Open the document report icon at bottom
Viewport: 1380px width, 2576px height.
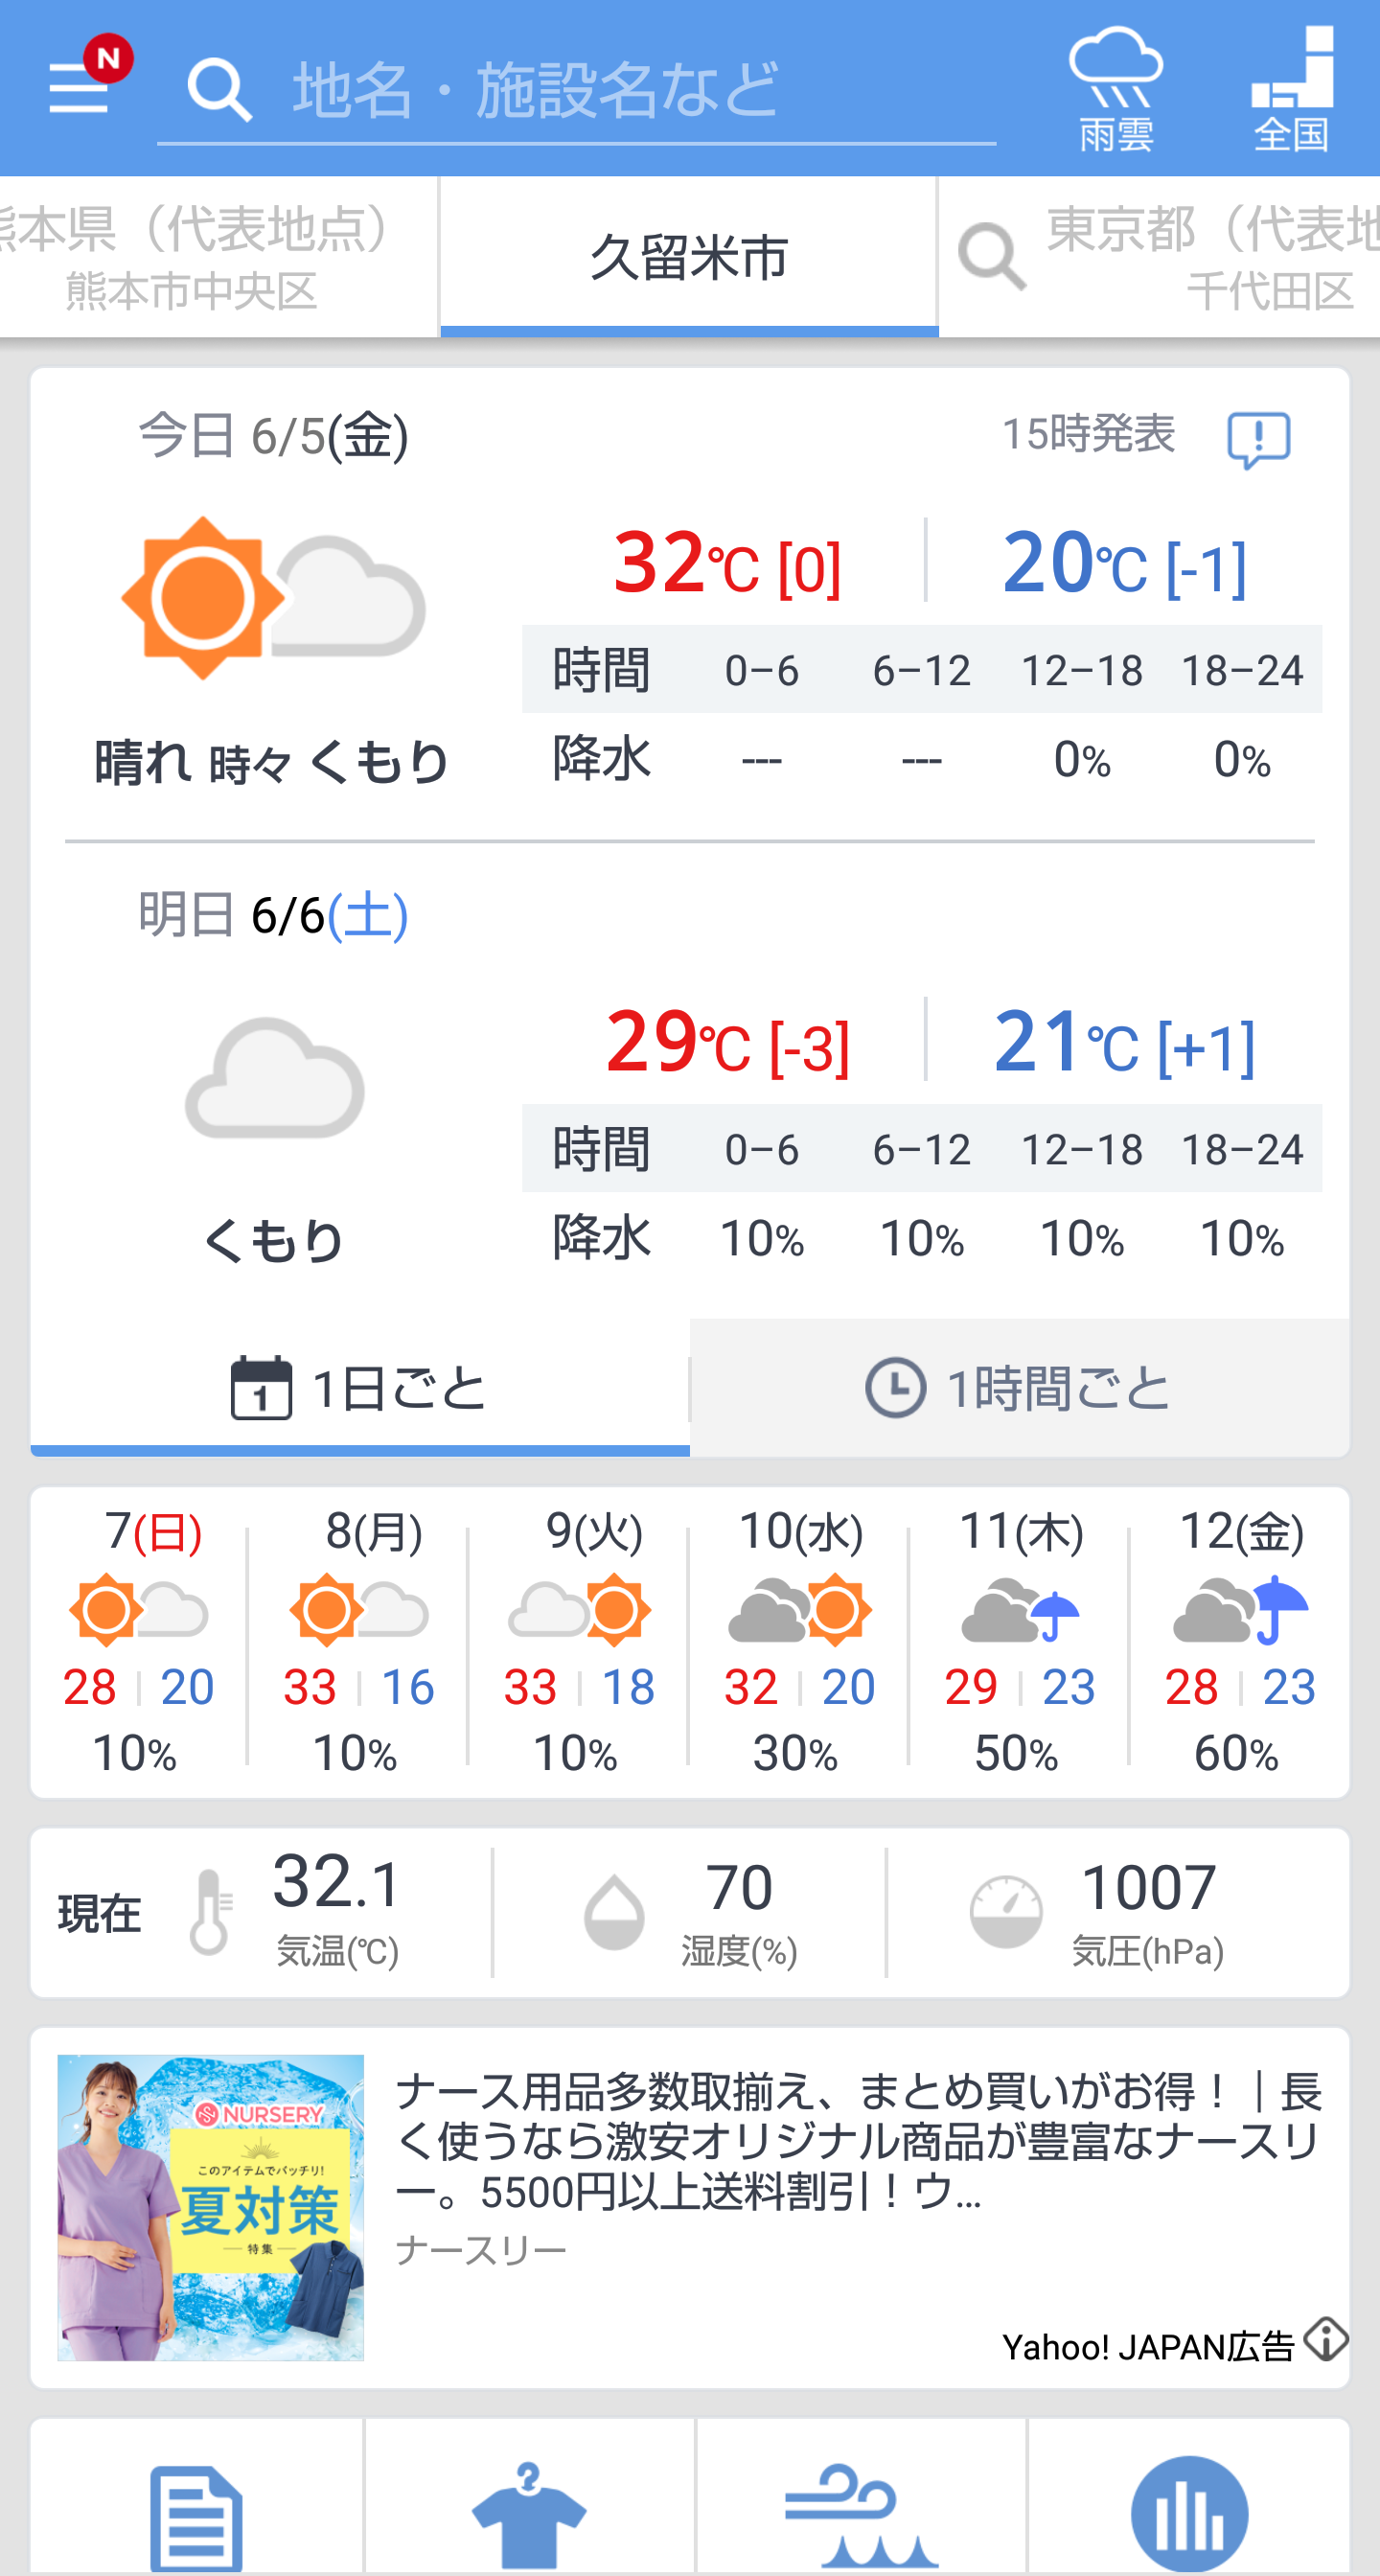(196, 2515)
